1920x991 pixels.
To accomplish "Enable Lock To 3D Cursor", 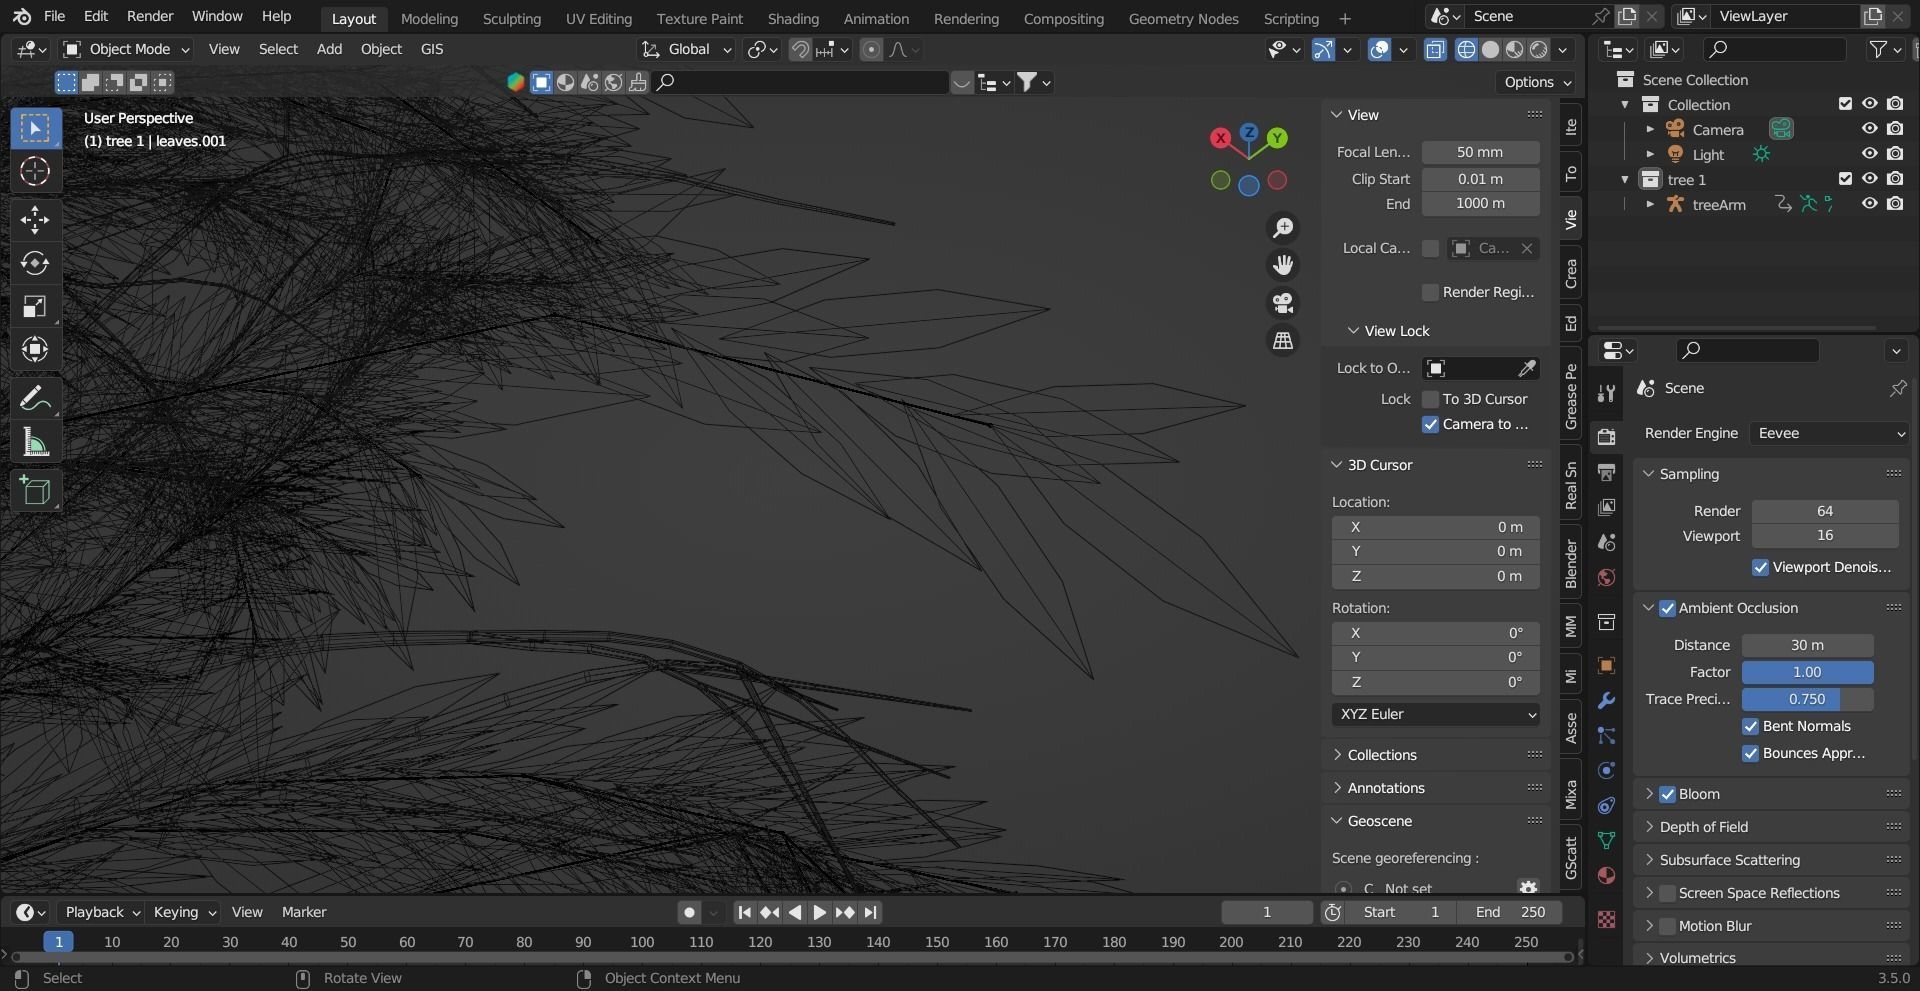I will (x=1430, y=399).
